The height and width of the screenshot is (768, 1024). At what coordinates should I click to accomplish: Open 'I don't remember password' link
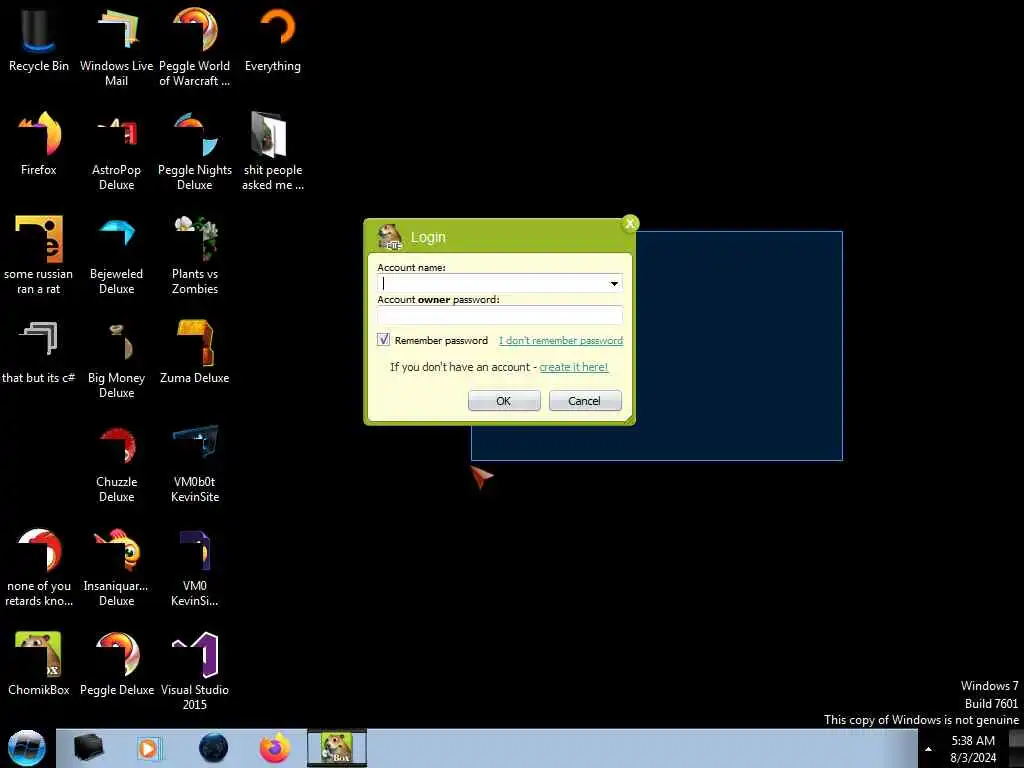coord(561,340)
